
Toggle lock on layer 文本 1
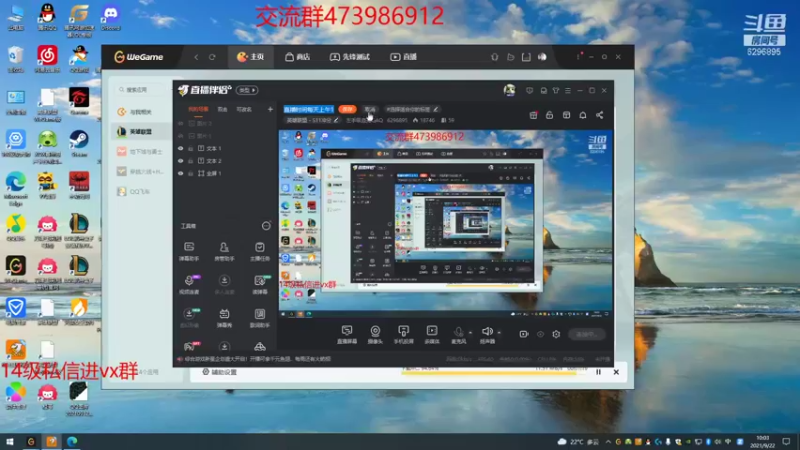click(191, 148)
